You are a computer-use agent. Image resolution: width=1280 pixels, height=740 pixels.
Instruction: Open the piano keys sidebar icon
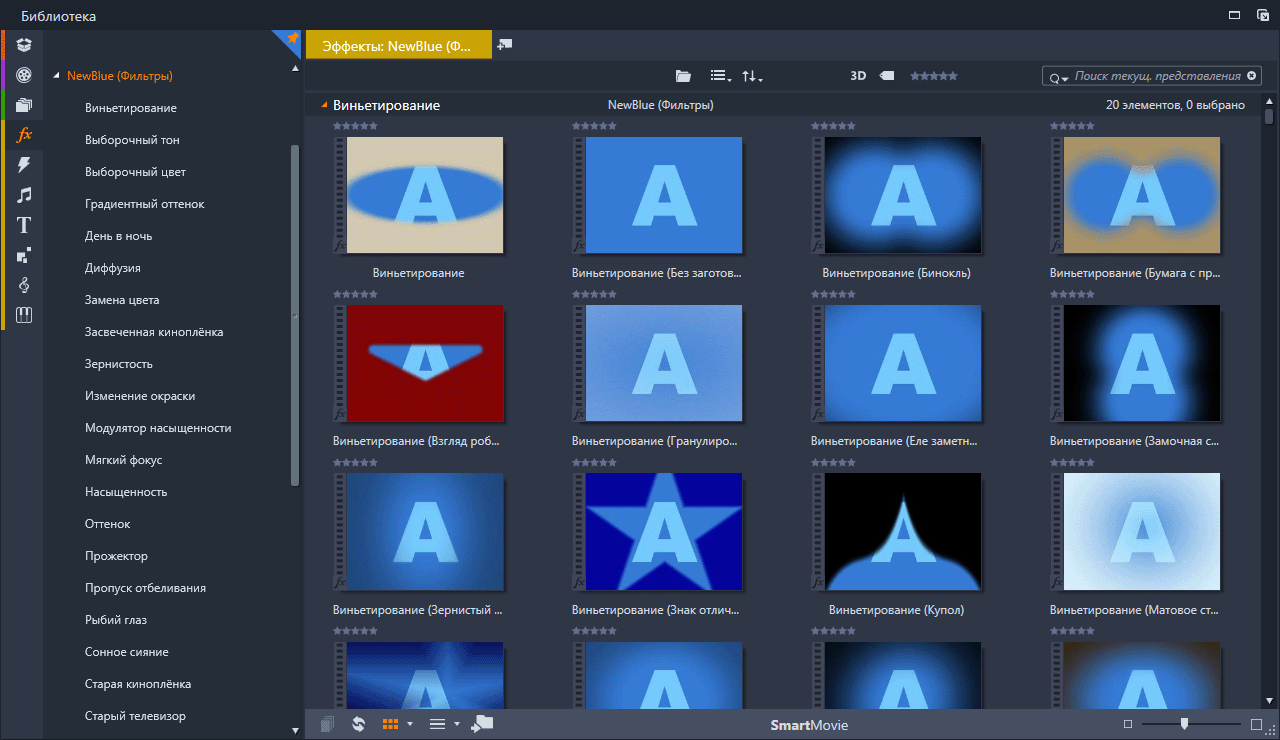coord(24,315)
